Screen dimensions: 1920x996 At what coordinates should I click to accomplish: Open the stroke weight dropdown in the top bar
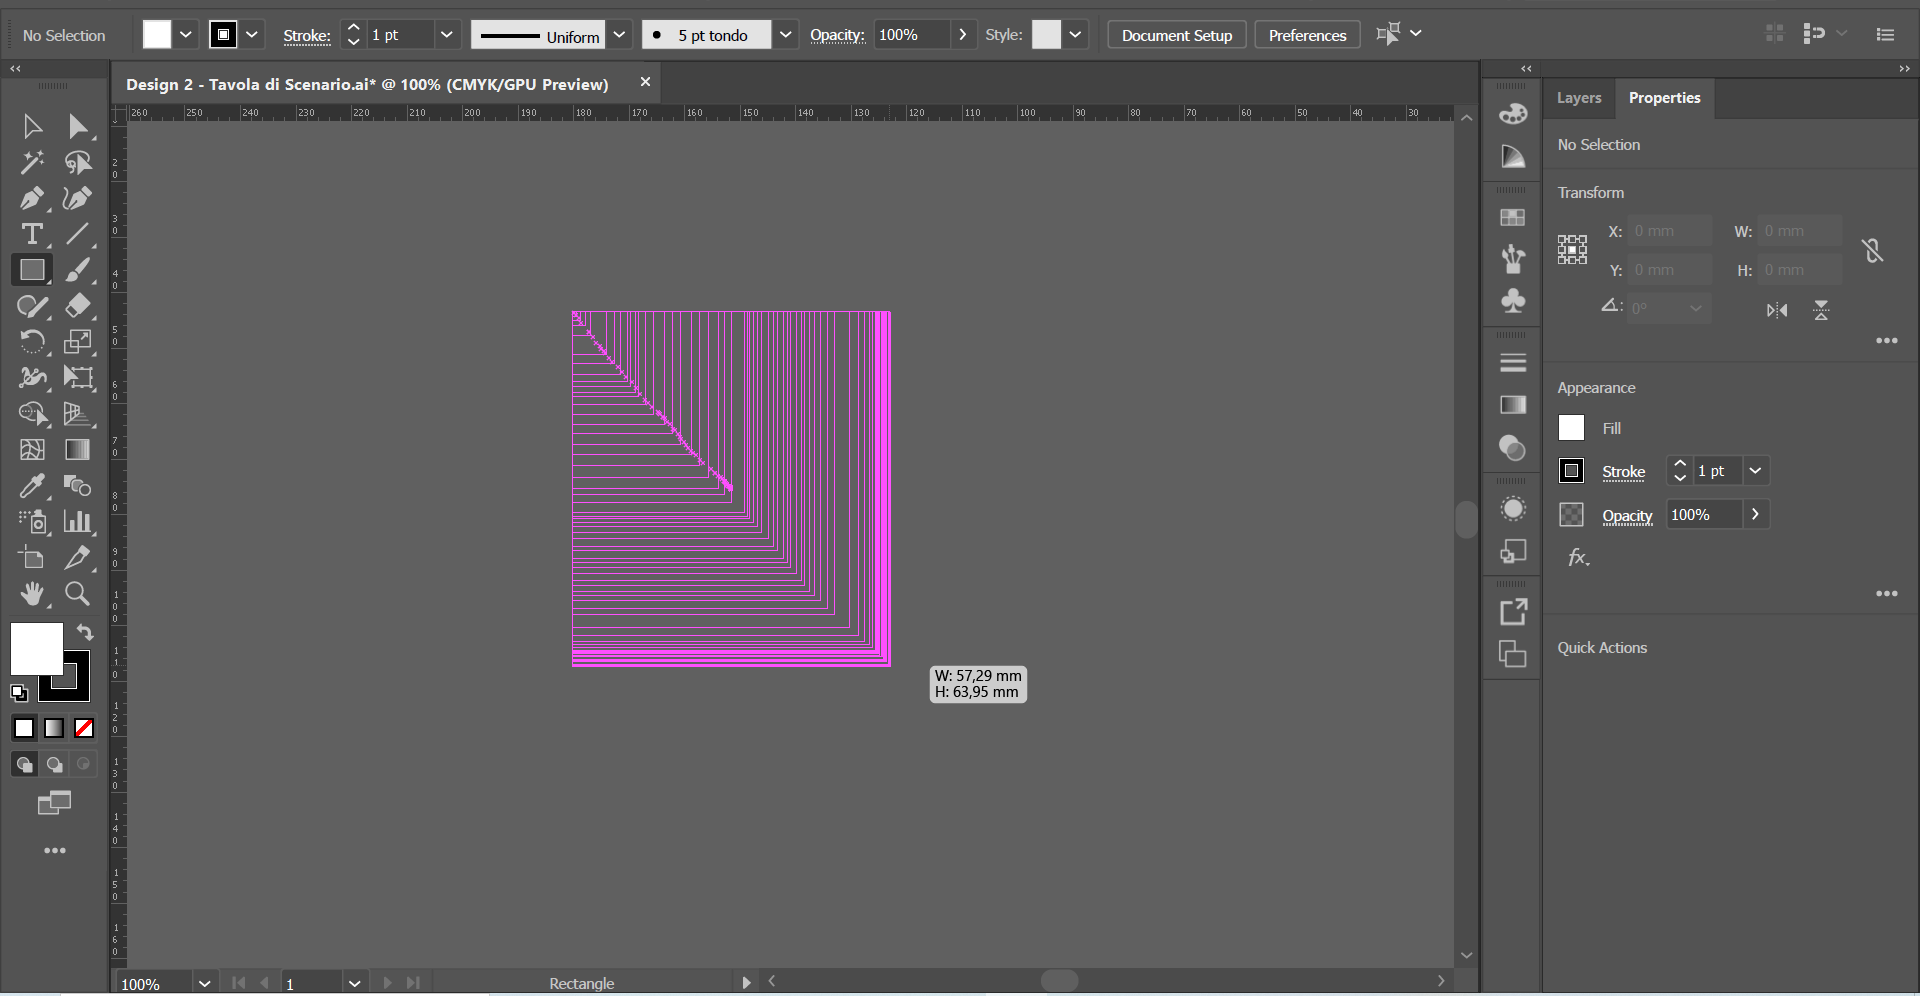(x=447, y=34)
